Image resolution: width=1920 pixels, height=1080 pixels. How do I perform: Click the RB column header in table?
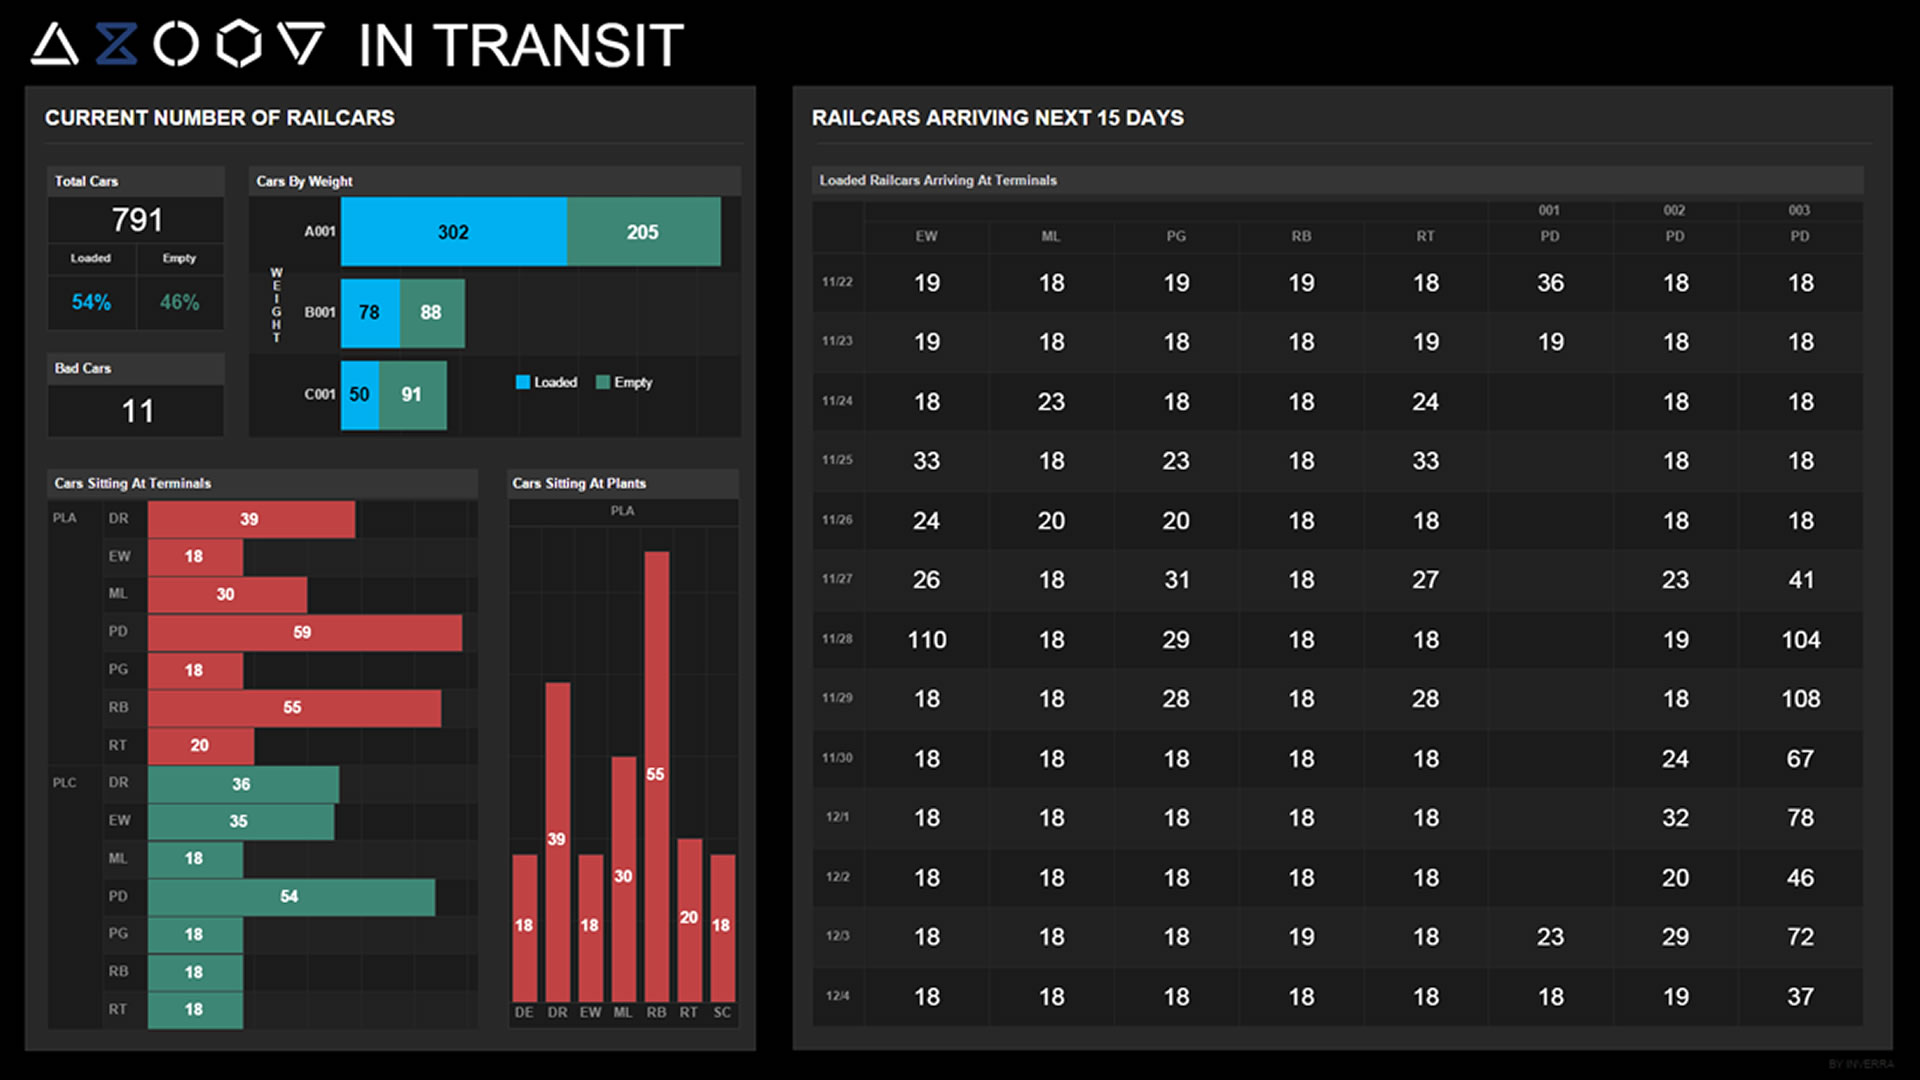point(1300,236)
